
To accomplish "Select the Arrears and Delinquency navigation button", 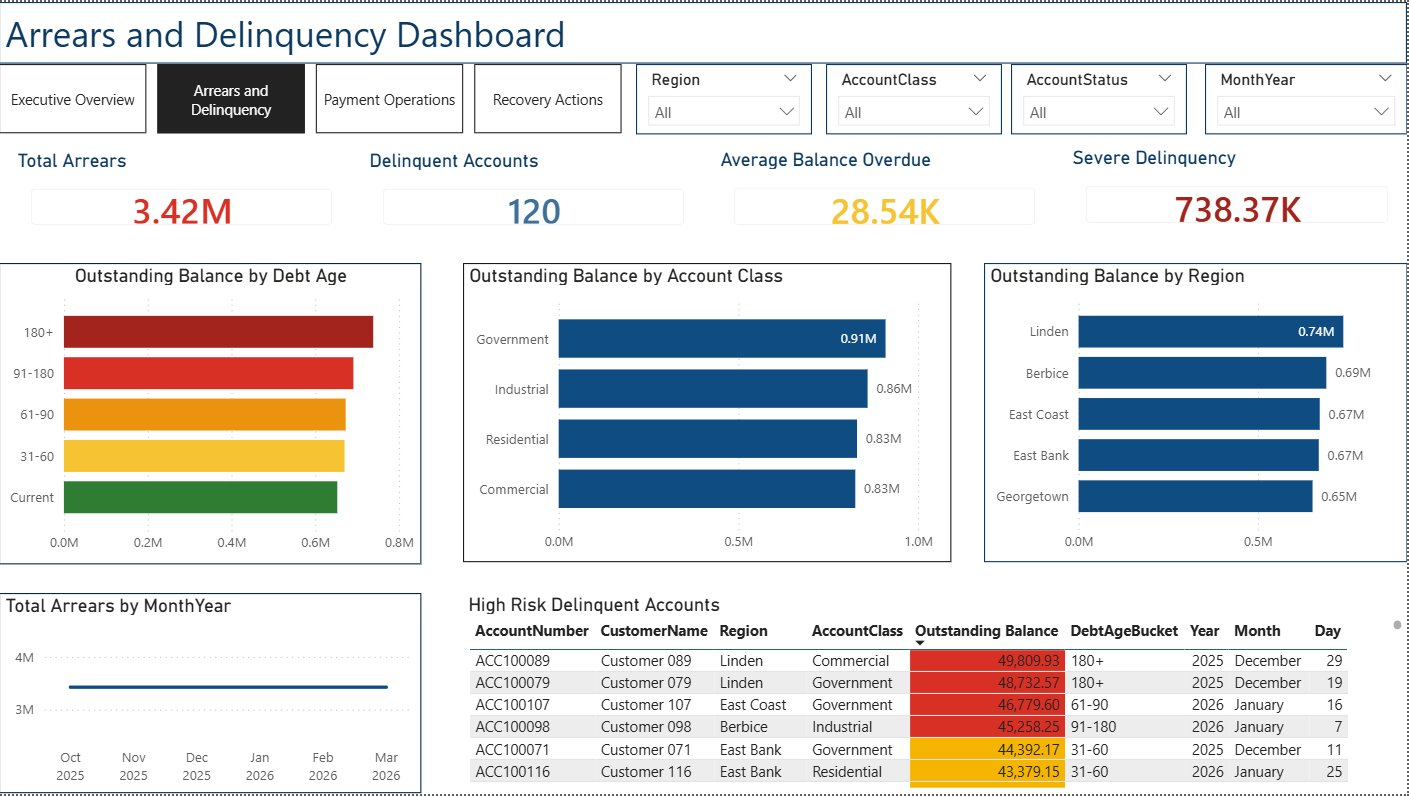I will click(231, 99).
